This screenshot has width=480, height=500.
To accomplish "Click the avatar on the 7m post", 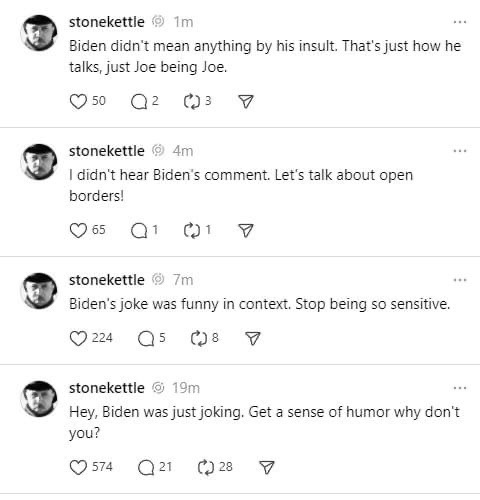I will click(39, 291).
